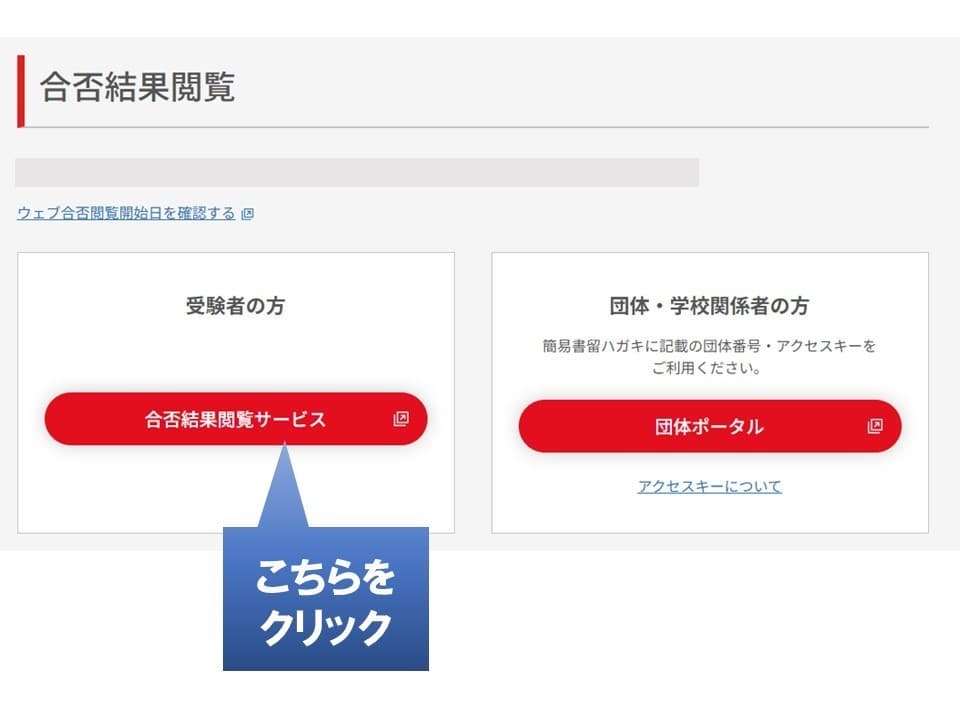The height and width of the screenshot is (720, 960).
Task: Click the blue こちらをクリック callout box
Action: (326, 599)
